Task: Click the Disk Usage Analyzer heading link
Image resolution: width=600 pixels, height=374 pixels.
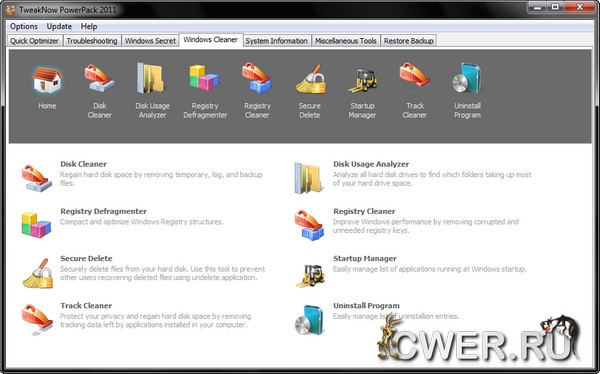Action: click(x=371, y=164)
